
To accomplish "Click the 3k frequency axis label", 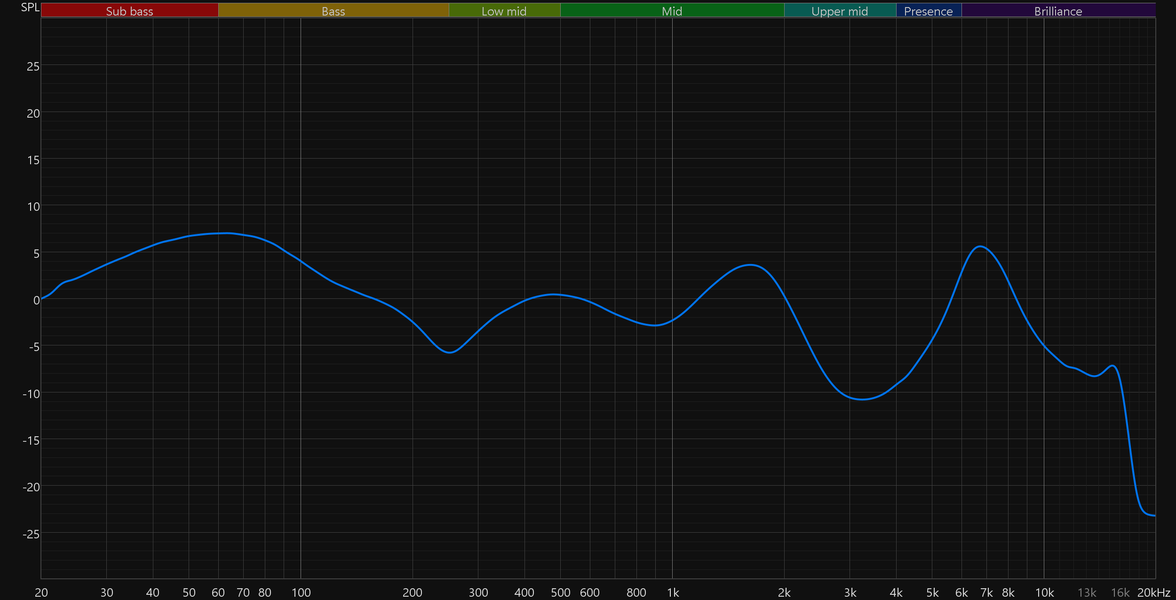I will (x=850, y=592).
